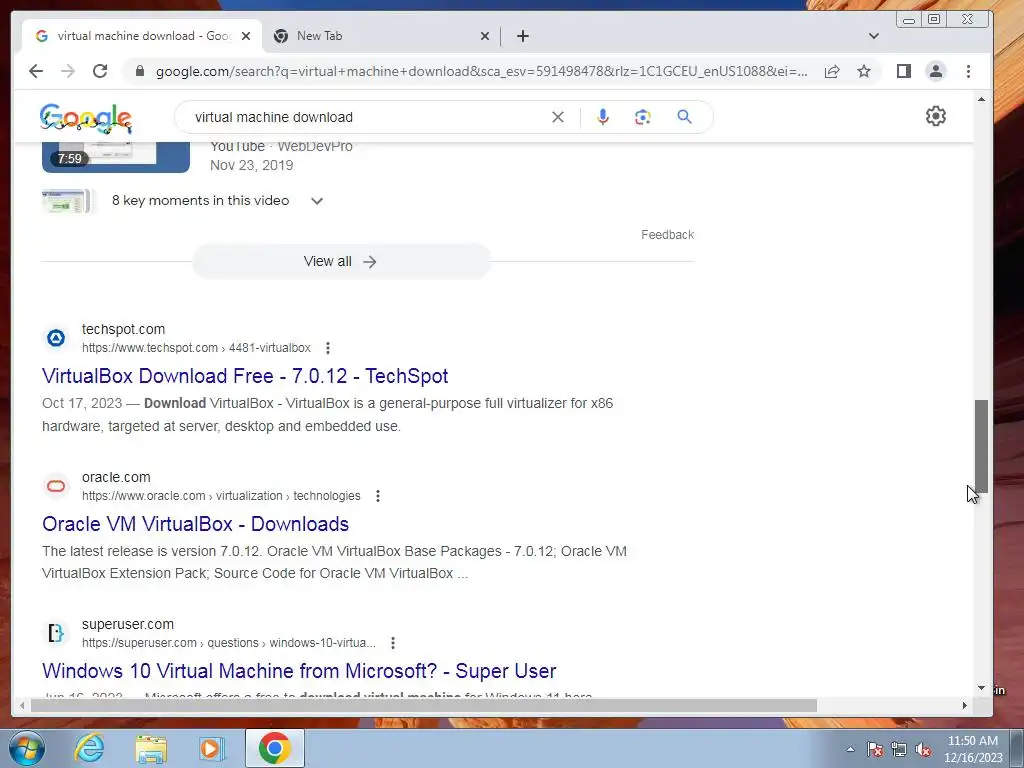Click the superuser.com site favicon
This screenshot has width=1024, height=768.
click(56, 633)
